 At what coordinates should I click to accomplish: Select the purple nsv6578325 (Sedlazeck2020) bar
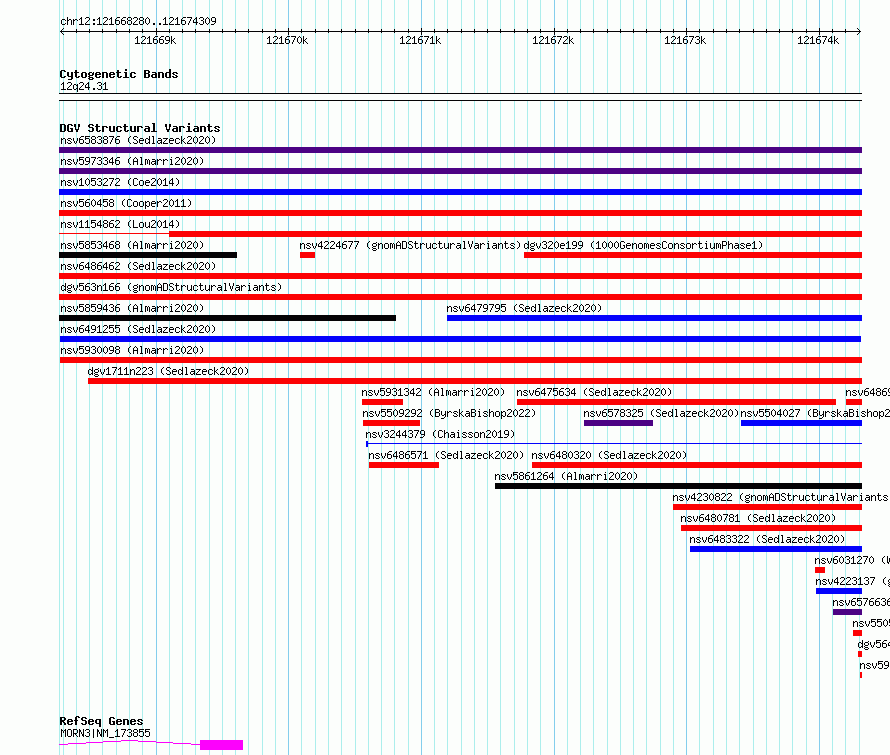[618, 423]
